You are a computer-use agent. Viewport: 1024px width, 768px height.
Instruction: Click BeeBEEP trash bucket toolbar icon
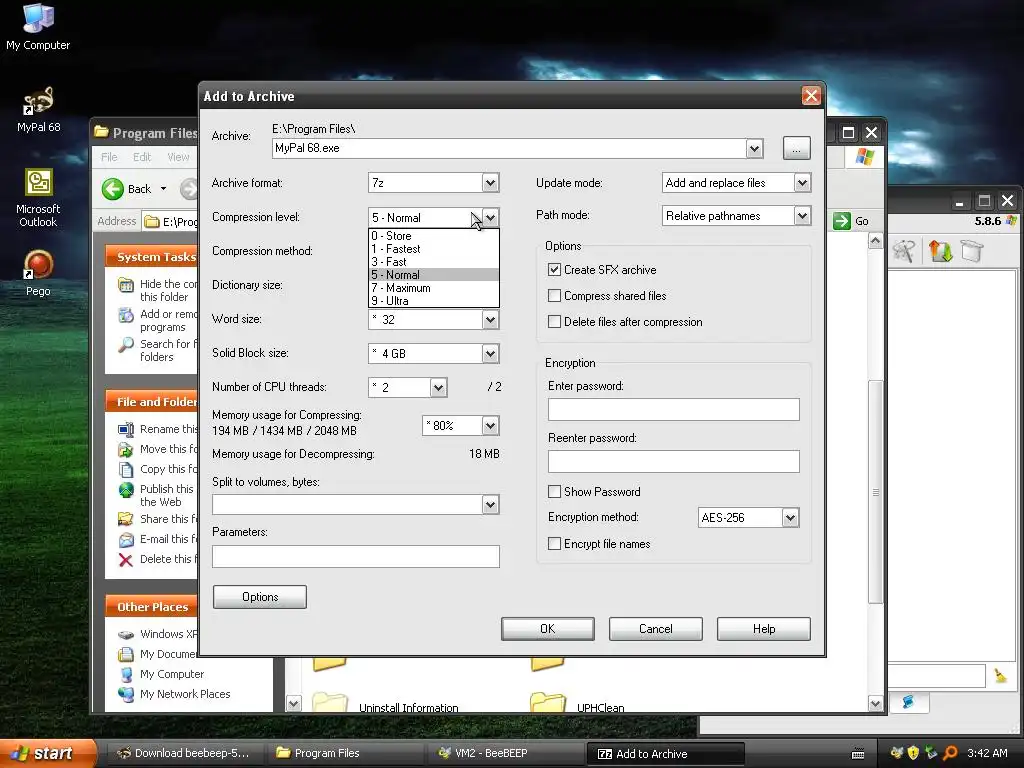coord(972,251)
